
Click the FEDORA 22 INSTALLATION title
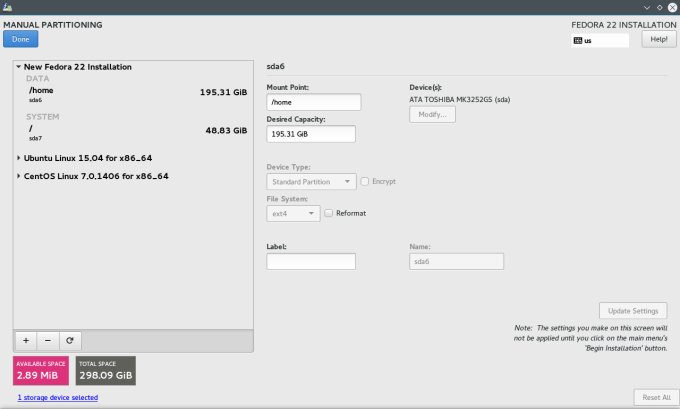tap(624, 25)
